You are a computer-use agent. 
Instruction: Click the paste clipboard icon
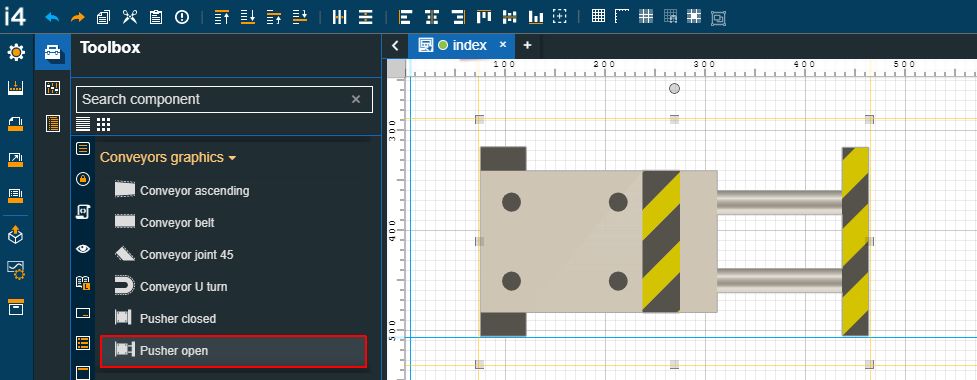point(156,17)
